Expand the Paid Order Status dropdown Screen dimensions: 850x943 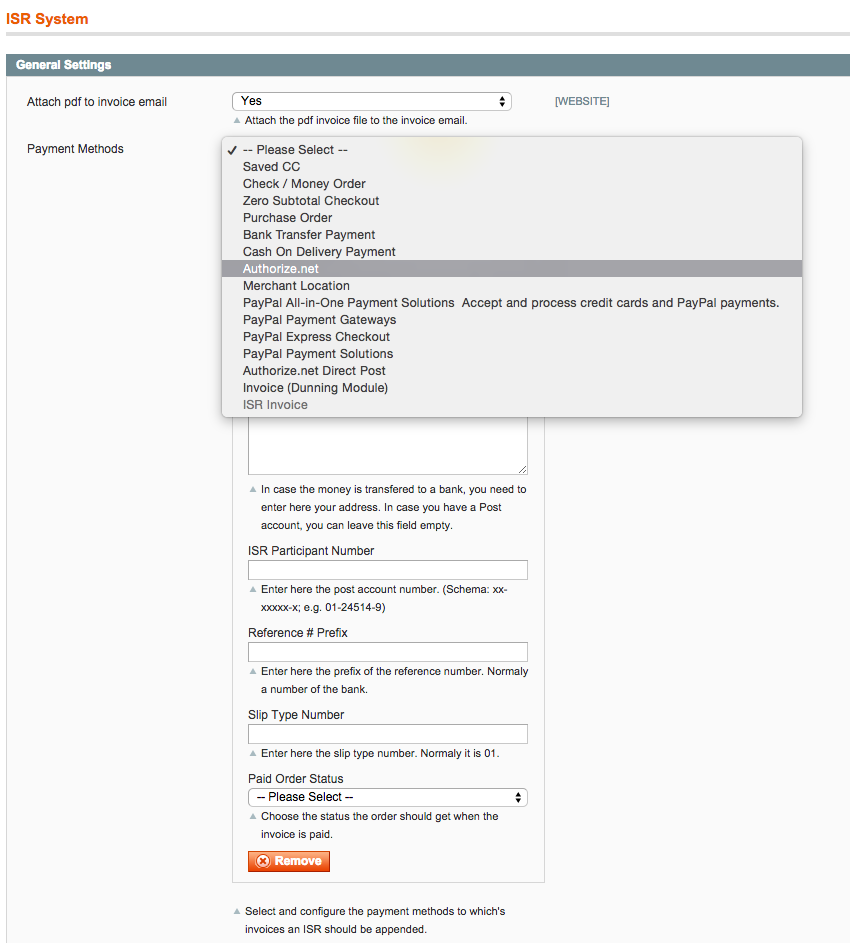tap(387, 797)
